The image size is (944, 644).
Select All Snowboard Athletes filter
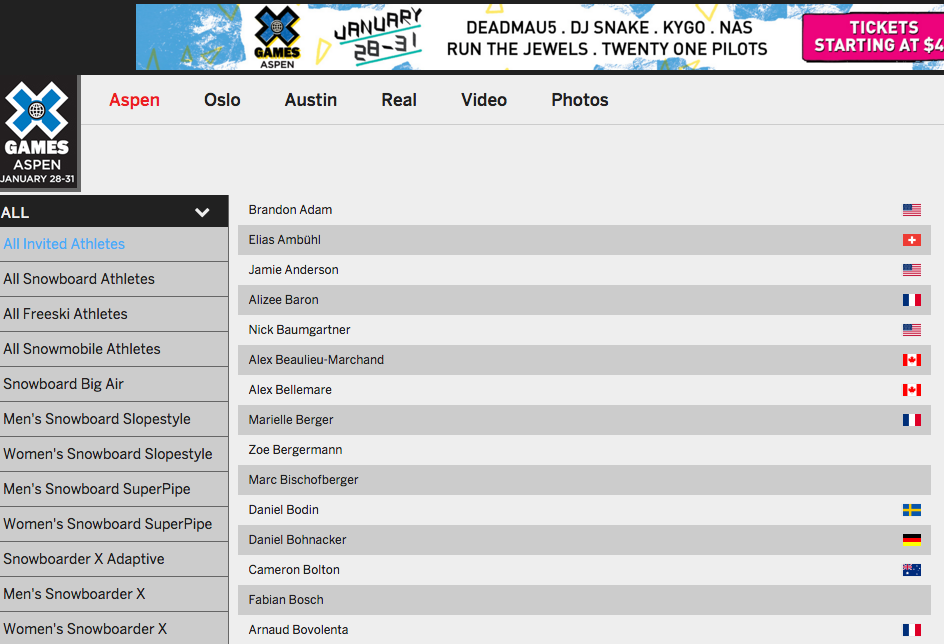point(114,279)
